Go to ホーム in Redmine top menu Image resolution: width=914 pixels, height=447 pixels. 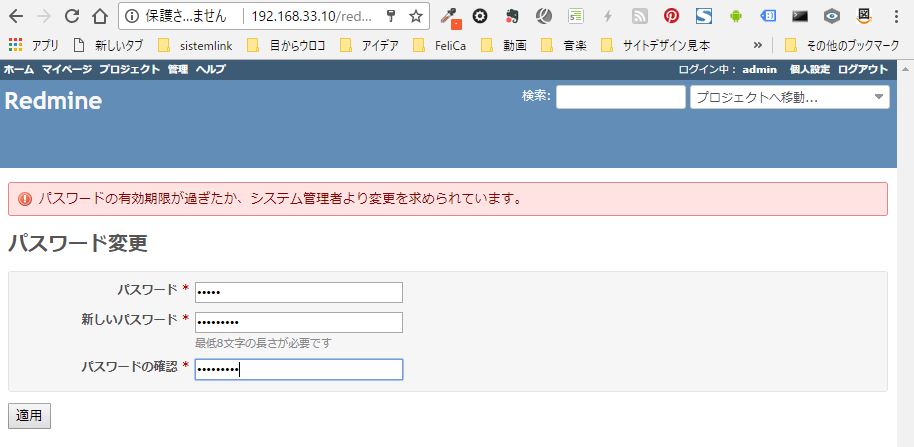19,69
